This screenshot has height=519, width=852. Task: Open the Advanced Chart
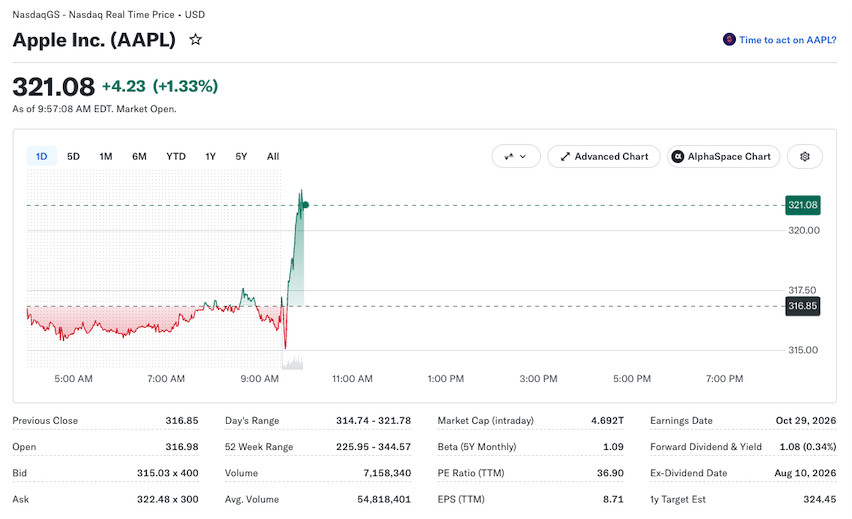[604, 157]
